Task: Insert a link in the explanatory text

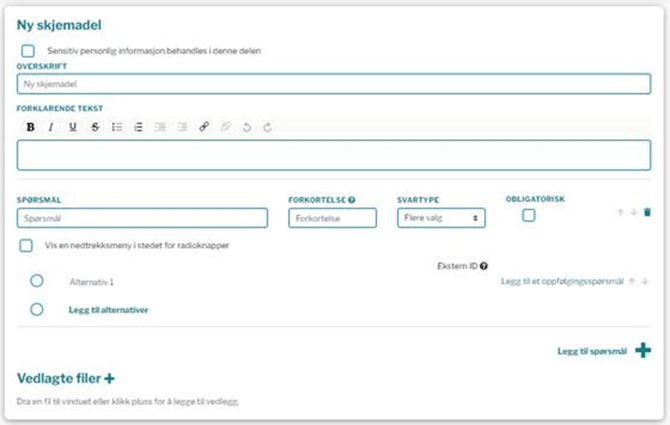Action: tap(204, 127)
